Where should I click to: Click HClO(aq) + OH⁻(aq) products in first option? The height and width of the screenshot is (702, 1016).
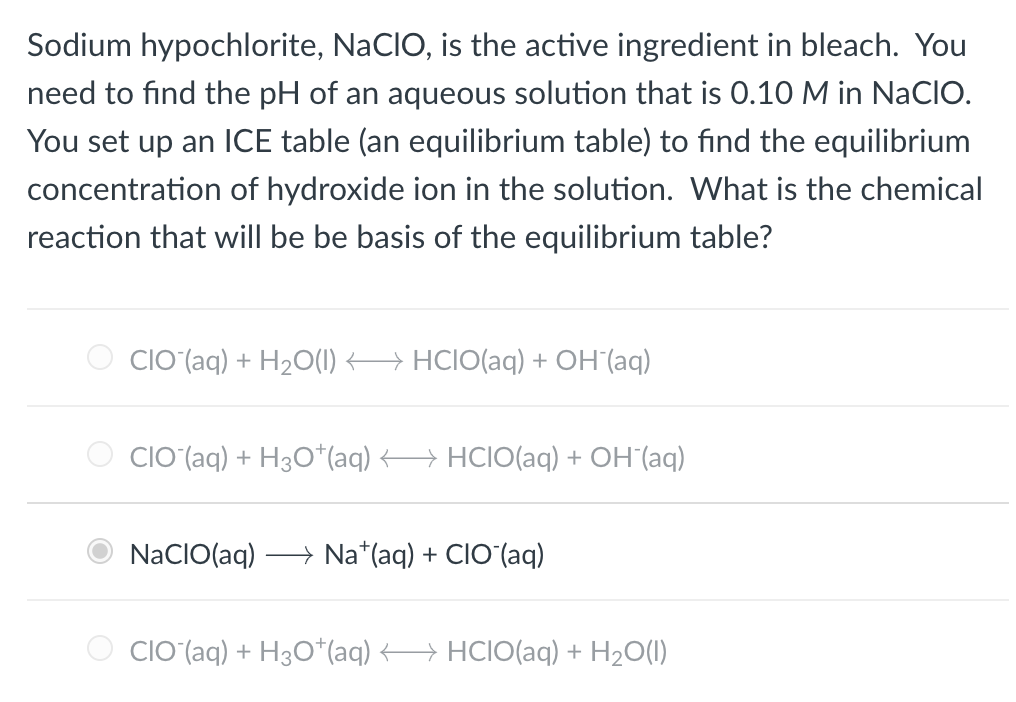point(531,361)
